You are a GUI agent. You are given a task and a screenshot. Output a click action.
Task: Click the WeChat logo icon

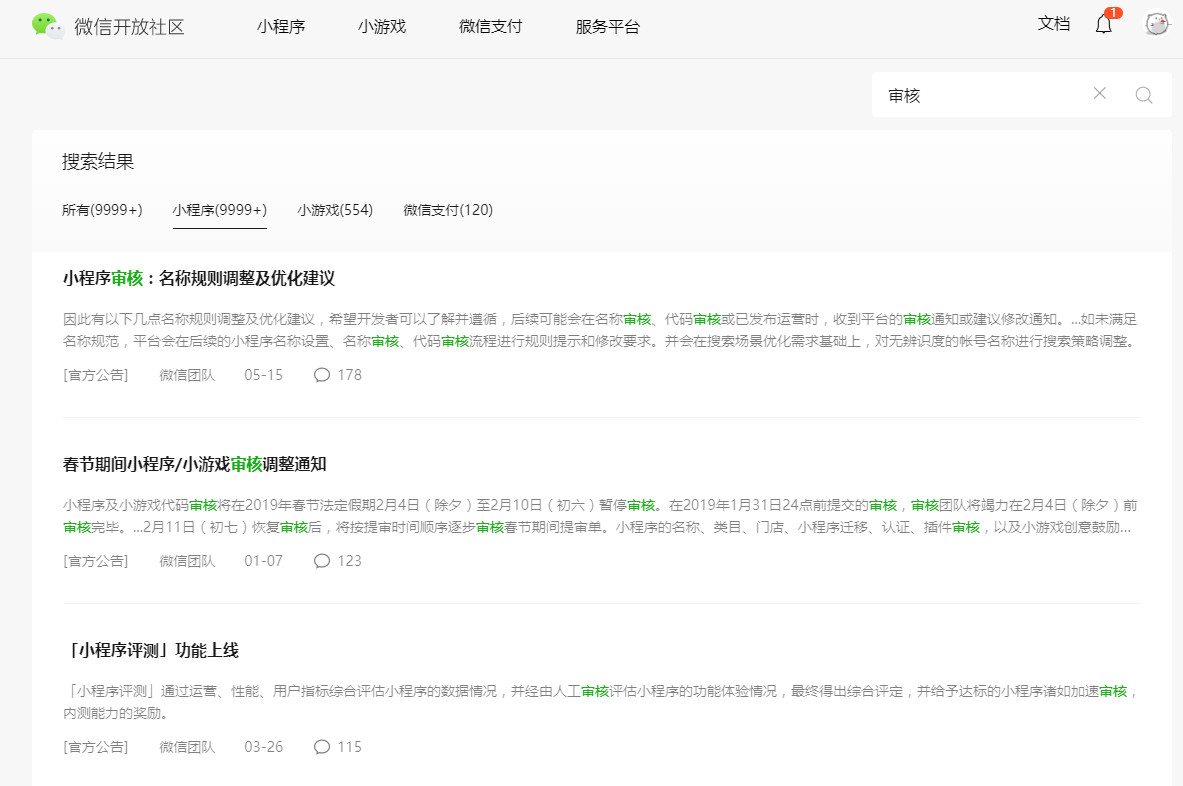[48, 26]
